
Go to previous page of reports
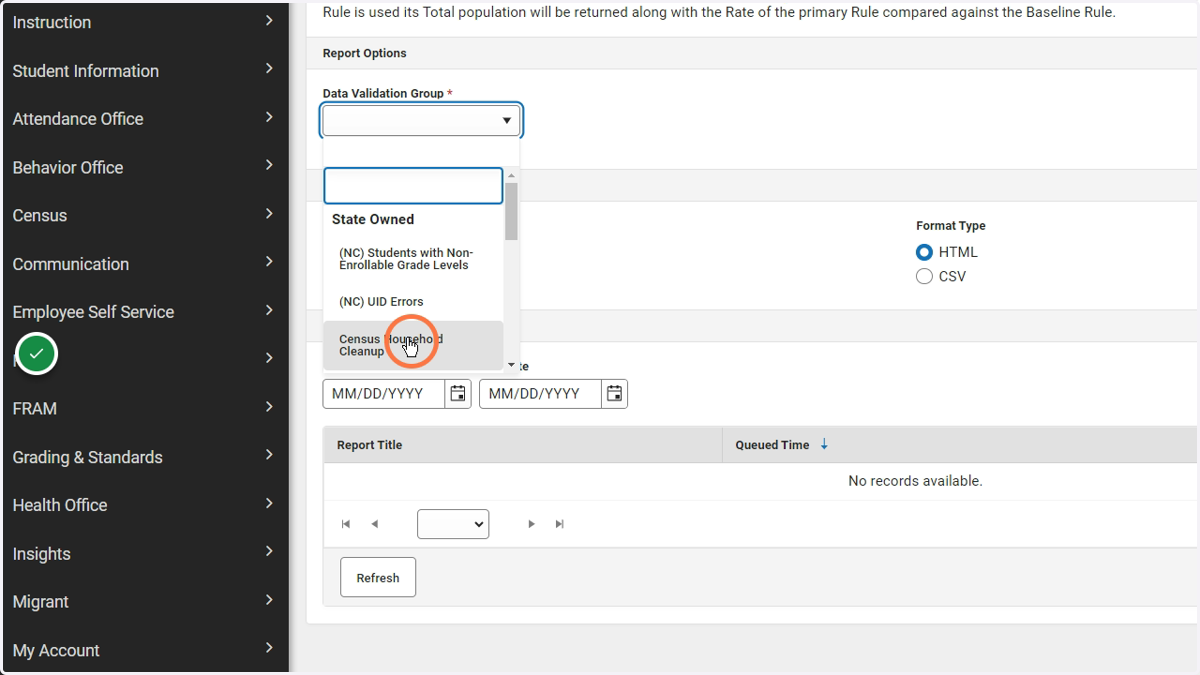375,524
